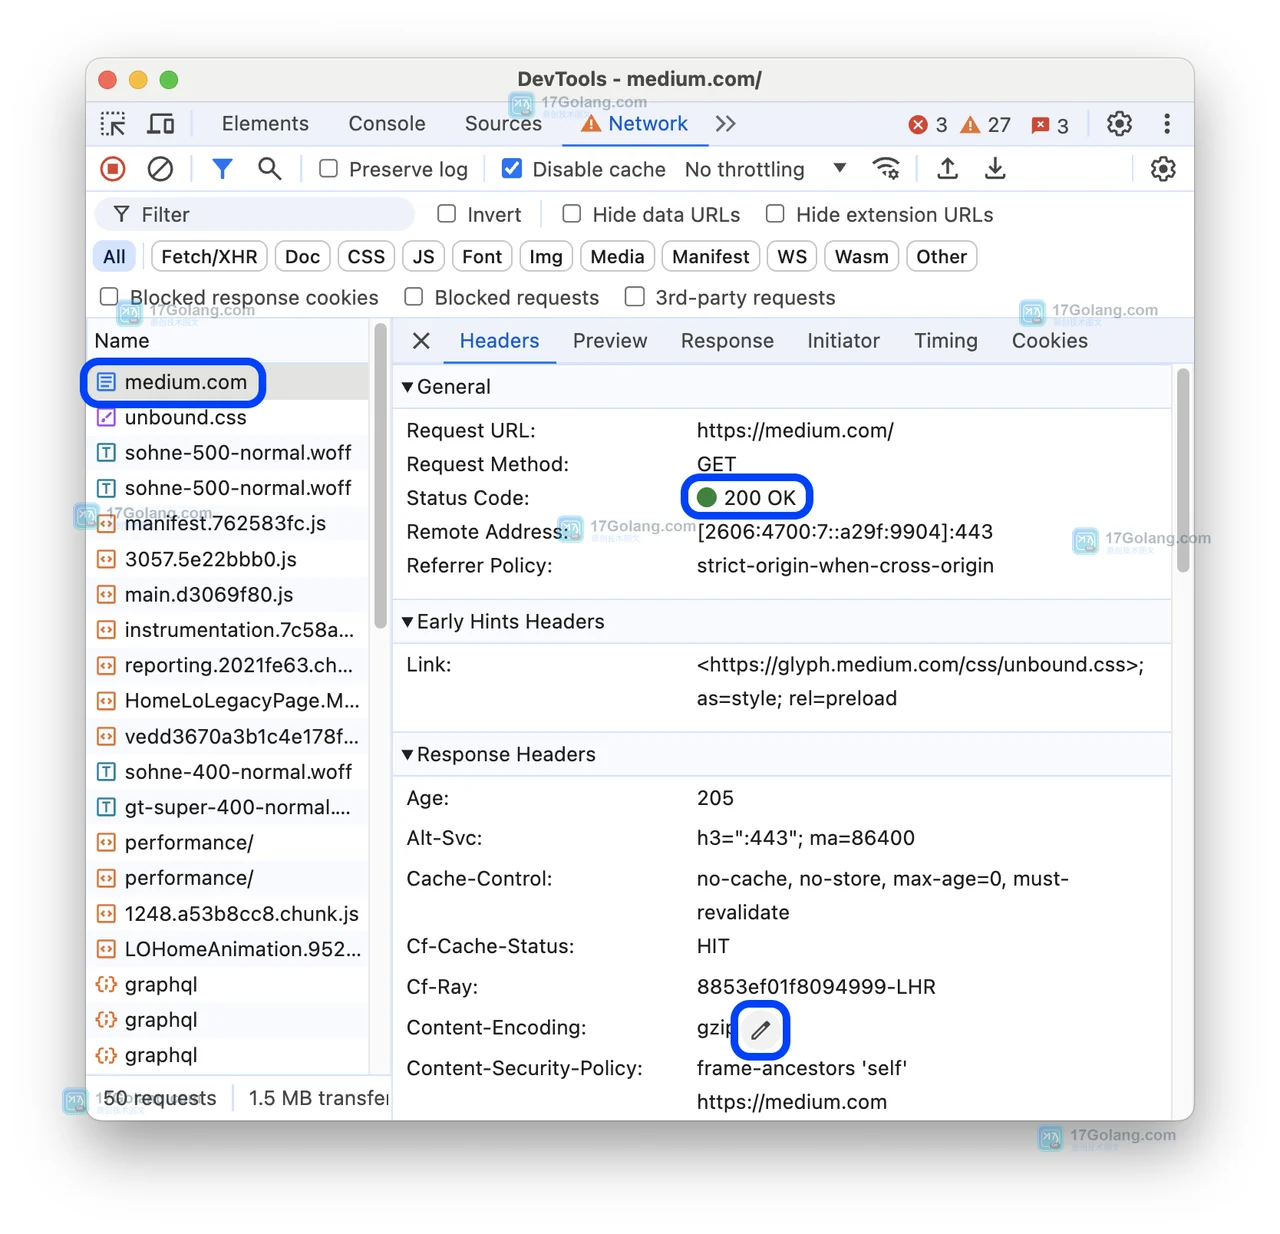
Task: Toggle the device toolbar icon
Action: tap(161, 124)
